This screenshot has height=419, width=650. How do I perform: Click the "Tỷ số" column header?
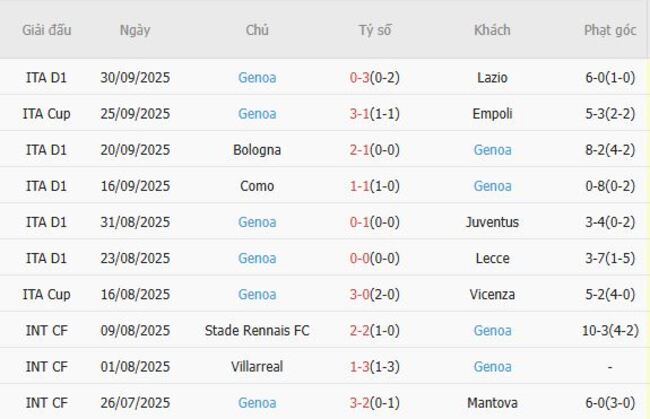375,30
